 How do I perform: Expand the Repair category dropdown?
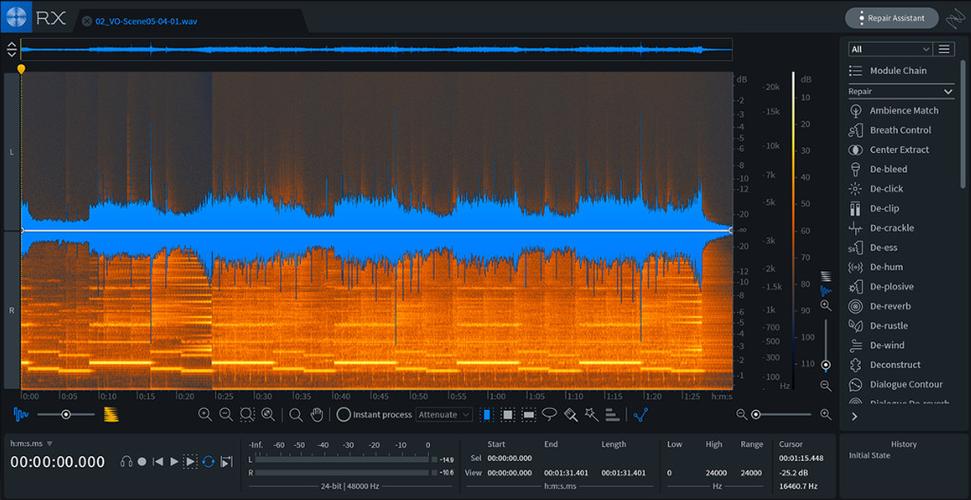[x=901, y=92]
